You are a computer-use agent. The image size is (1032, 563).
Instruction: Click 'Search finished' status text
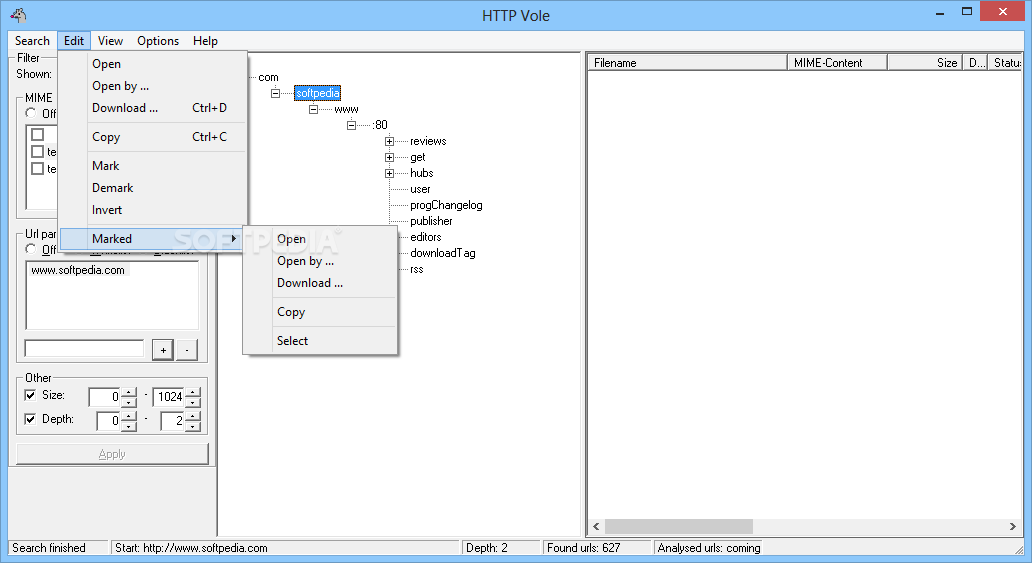pos(49,548)
